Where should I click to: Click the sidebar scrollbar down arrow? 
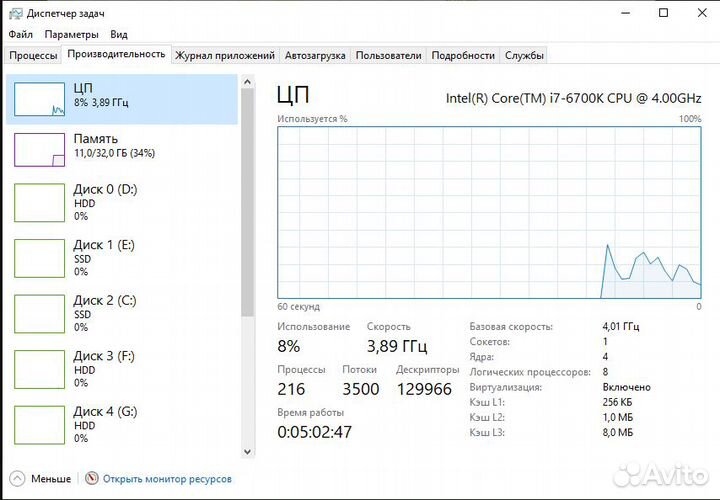coord(247,452)
